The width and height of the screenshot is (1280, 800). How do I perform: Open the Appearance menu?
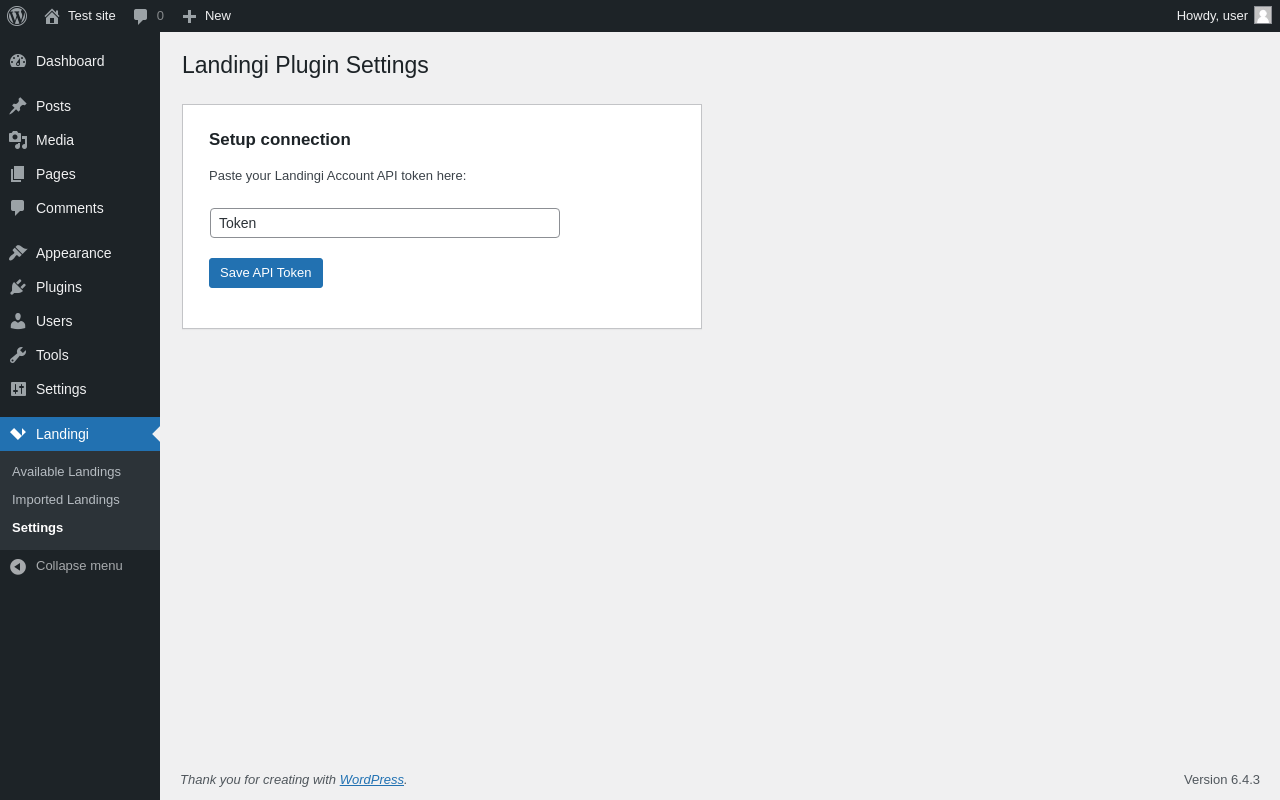[x=73, y=253]
